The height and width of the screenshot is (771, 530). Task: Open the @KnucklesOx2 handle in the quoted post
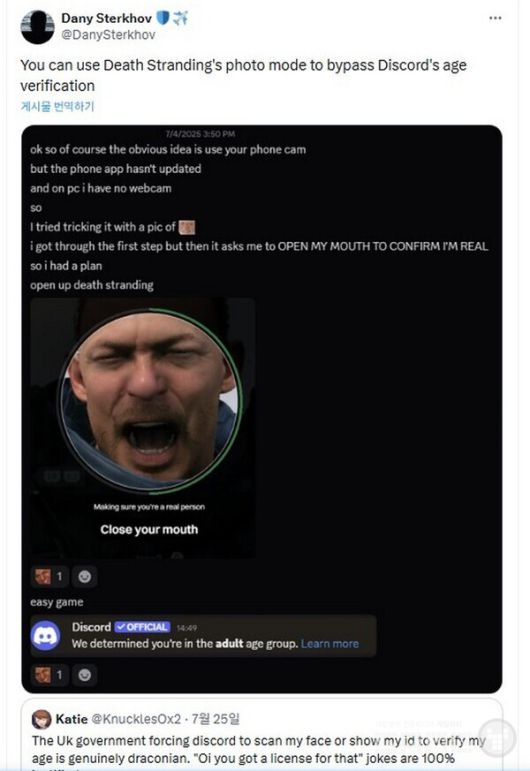(136, 719)
